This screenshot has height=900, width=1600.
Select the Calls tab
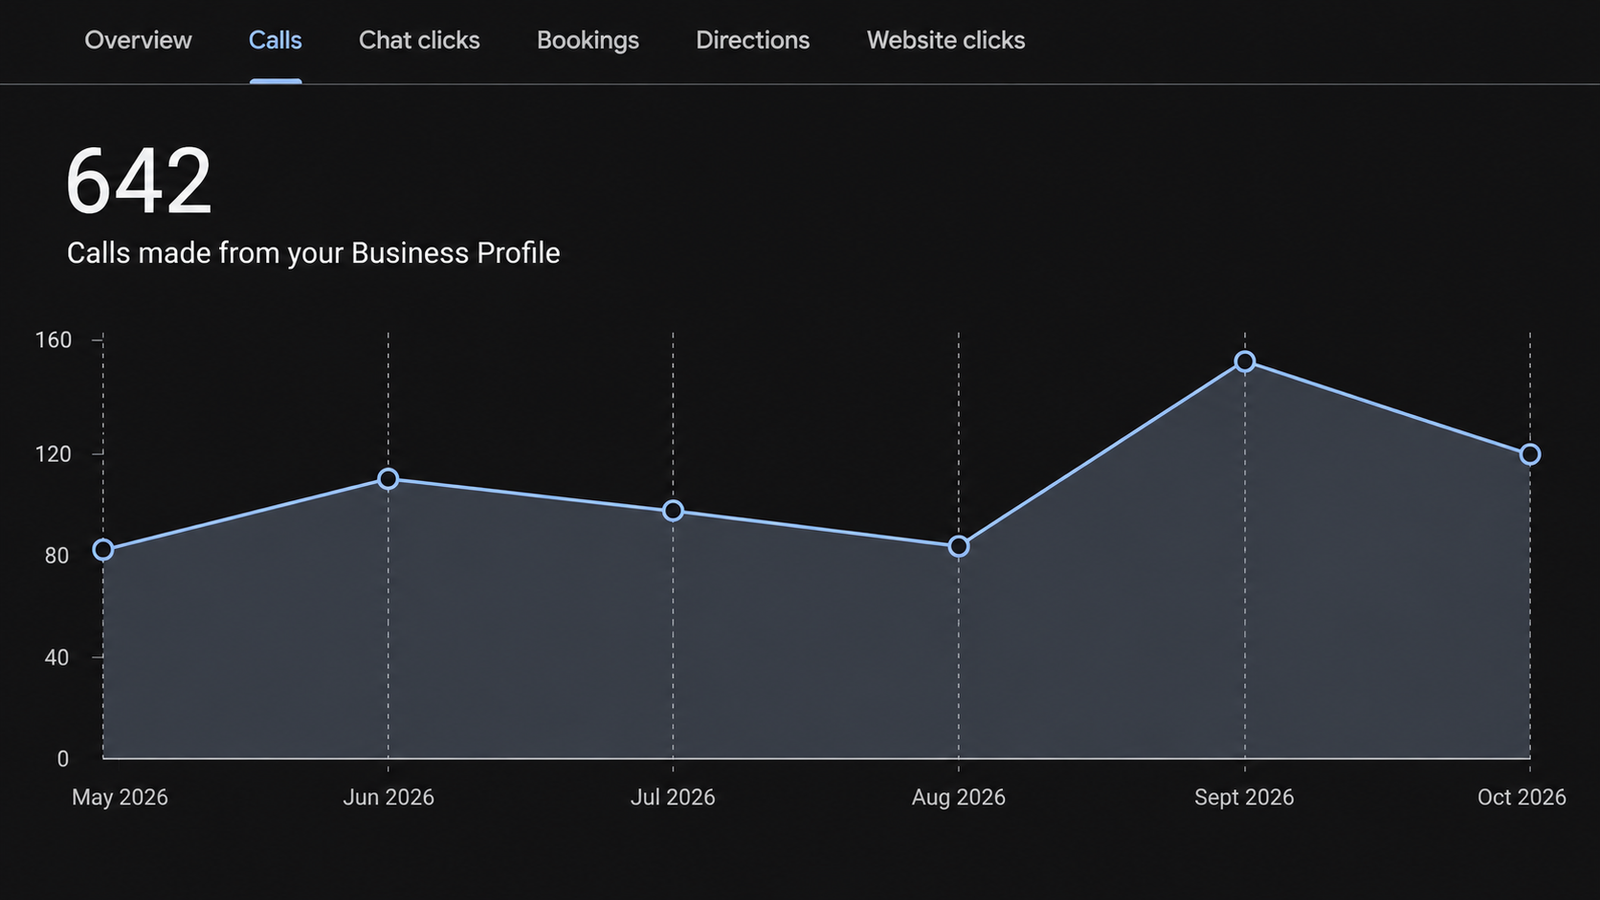275,40
